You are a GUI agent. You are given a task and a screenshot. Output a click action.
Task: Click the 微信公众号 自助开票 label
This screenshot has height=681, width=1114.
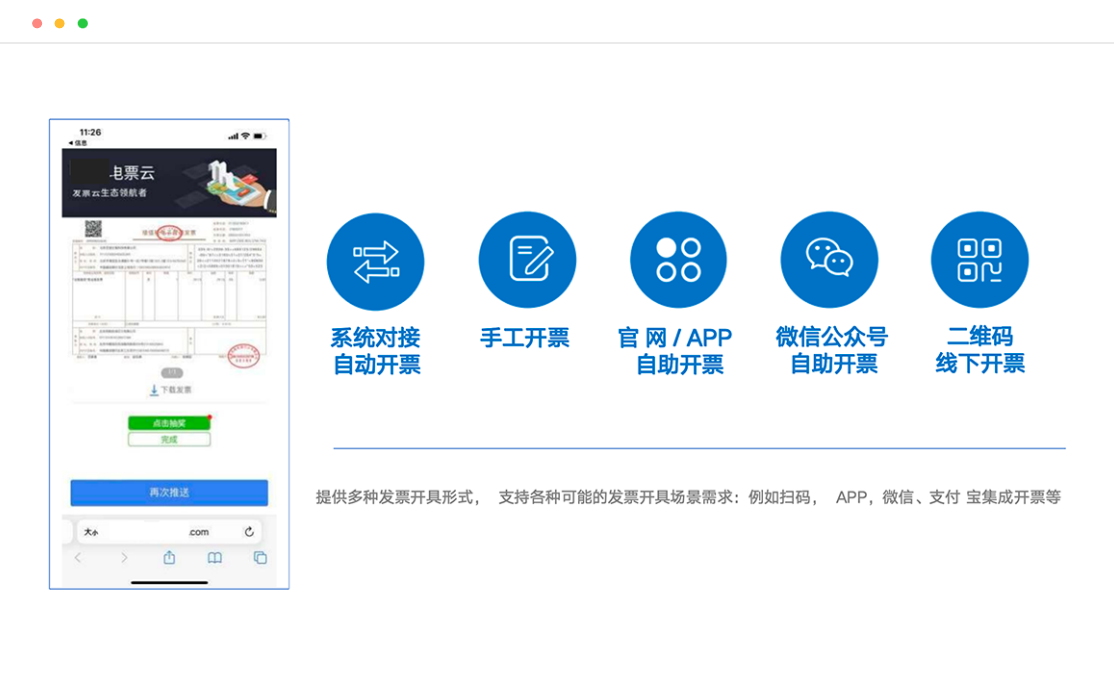(832, 350)
